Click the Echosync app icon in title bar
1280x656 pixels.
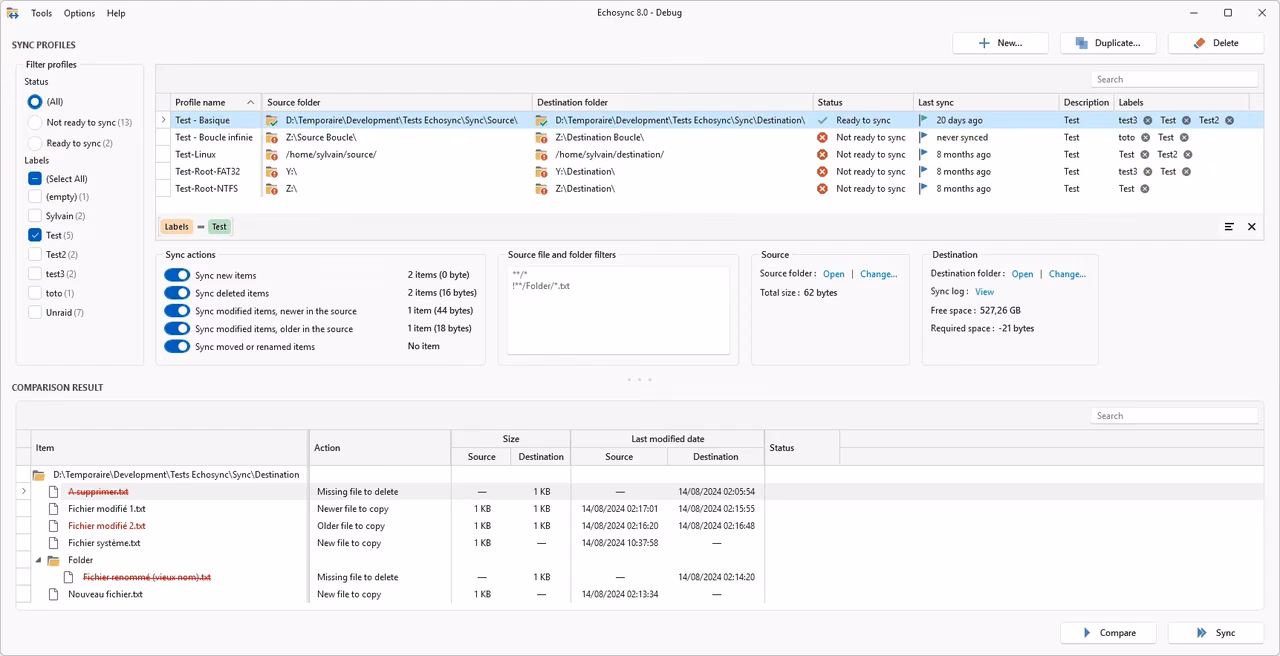pos(13,13)
